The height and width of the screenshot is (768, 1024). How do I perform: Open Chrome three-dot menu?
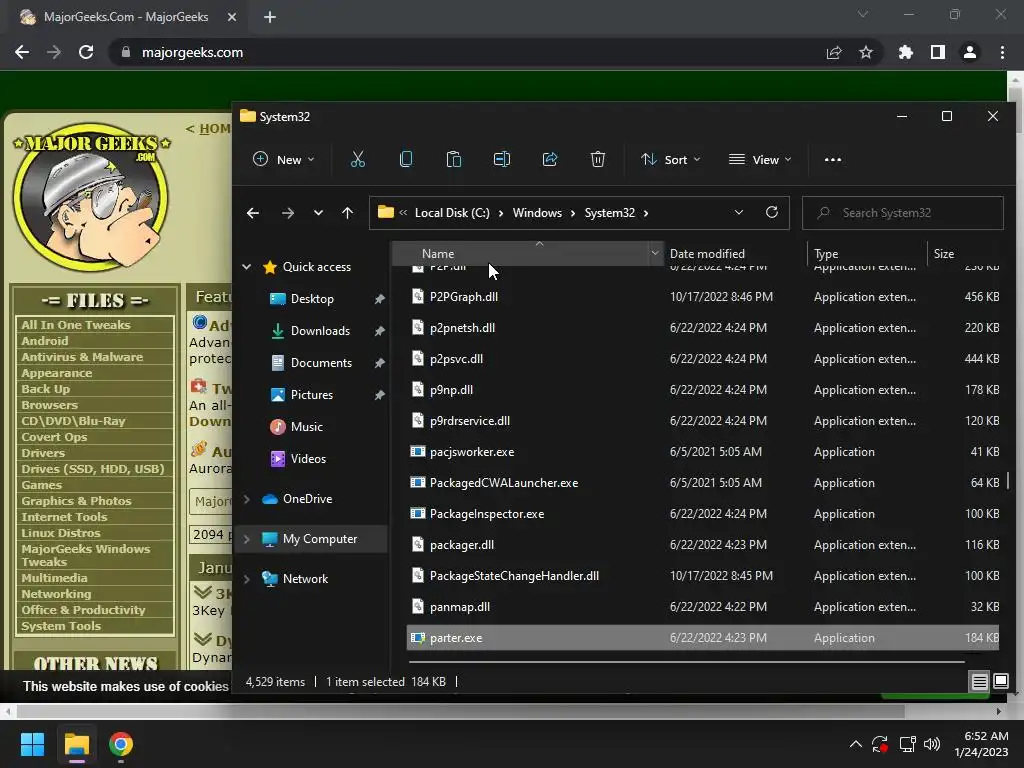point(1002,52)
